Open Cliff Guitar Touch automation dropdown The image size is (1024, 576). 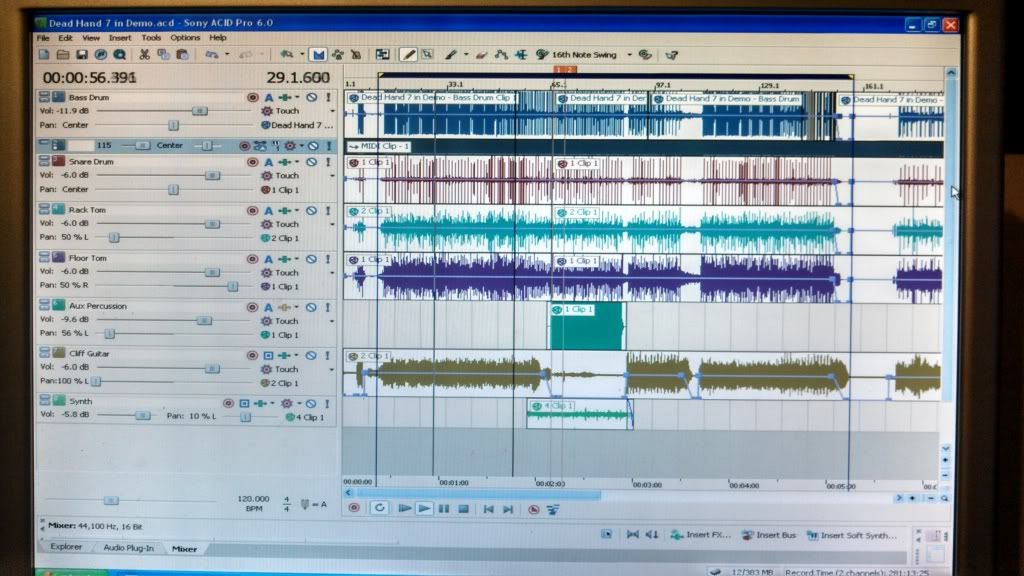pos(332,369)
